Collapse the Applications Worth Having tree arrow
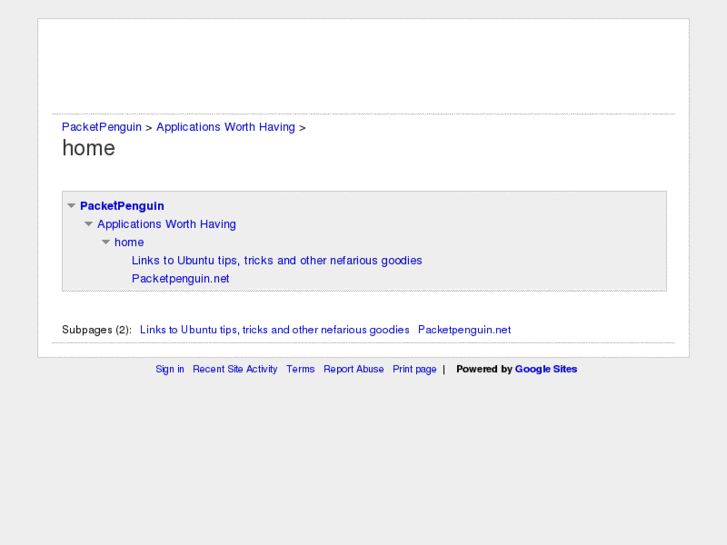 (x=89, y=224)
